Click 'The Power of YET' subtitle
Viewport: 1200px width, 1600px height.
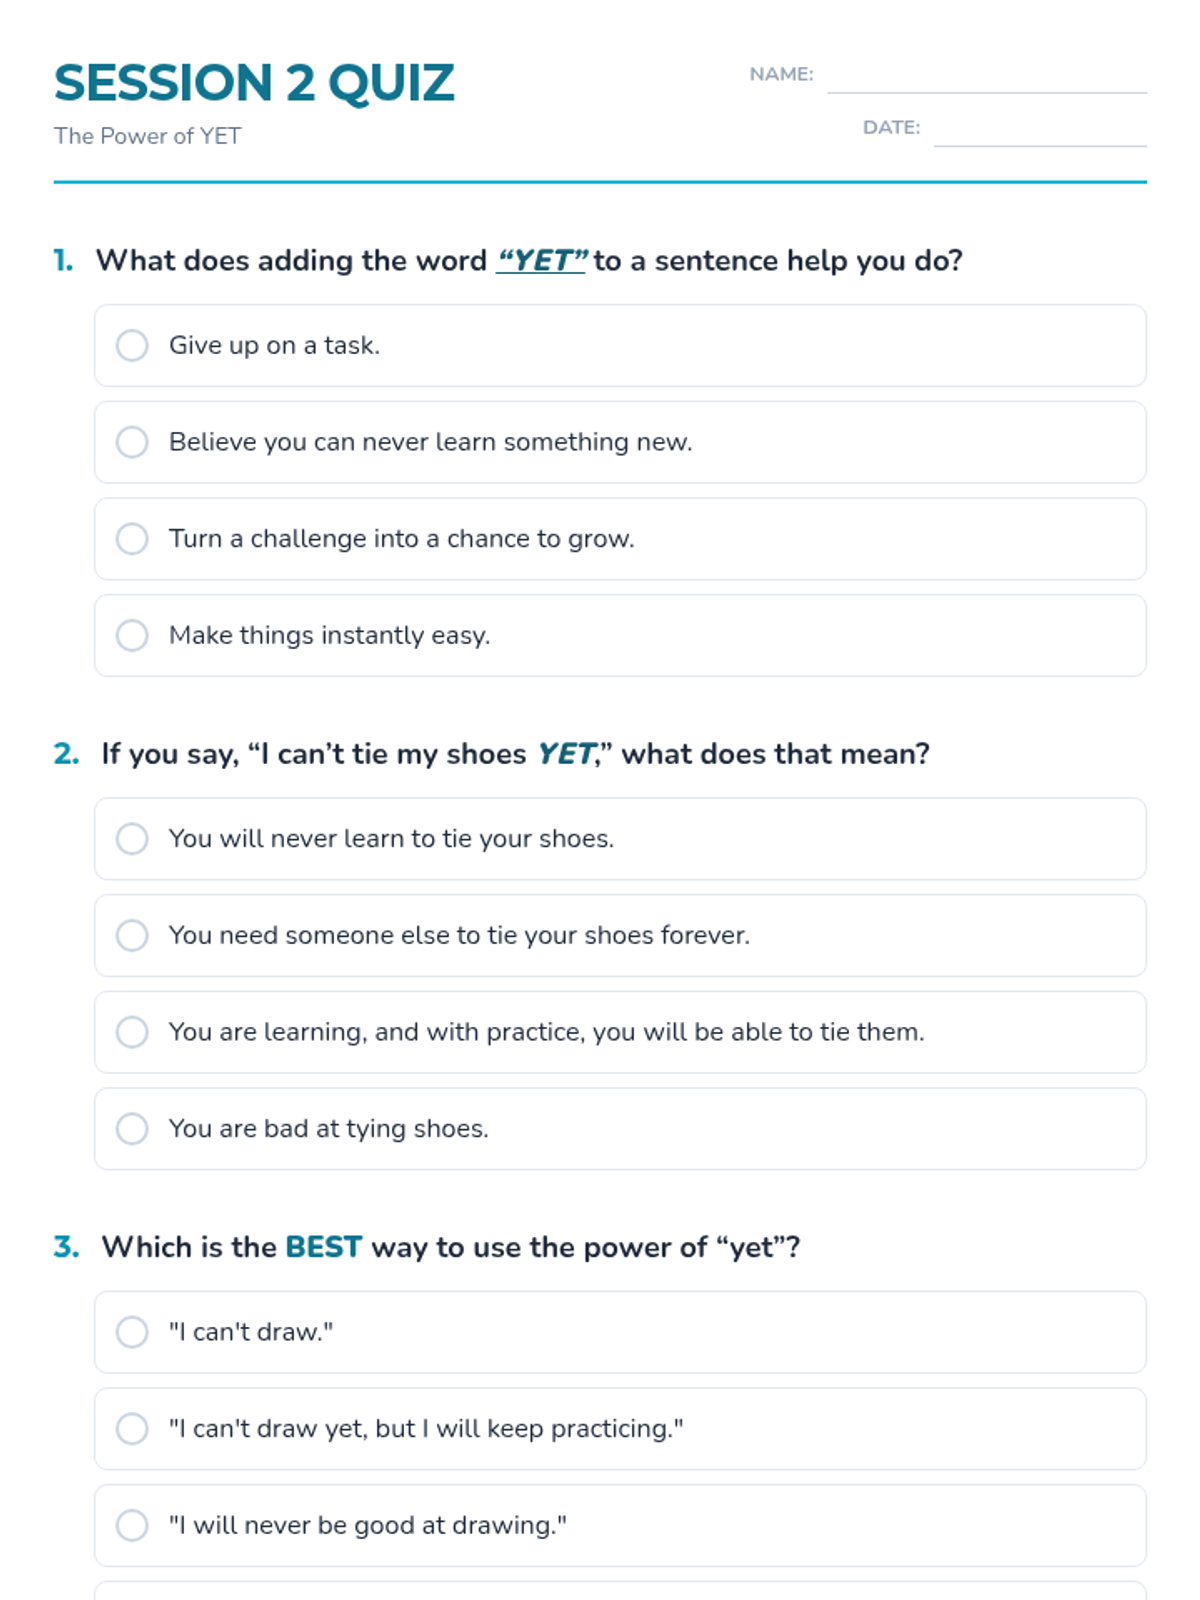pyautogui.click(x=148, y=136)
